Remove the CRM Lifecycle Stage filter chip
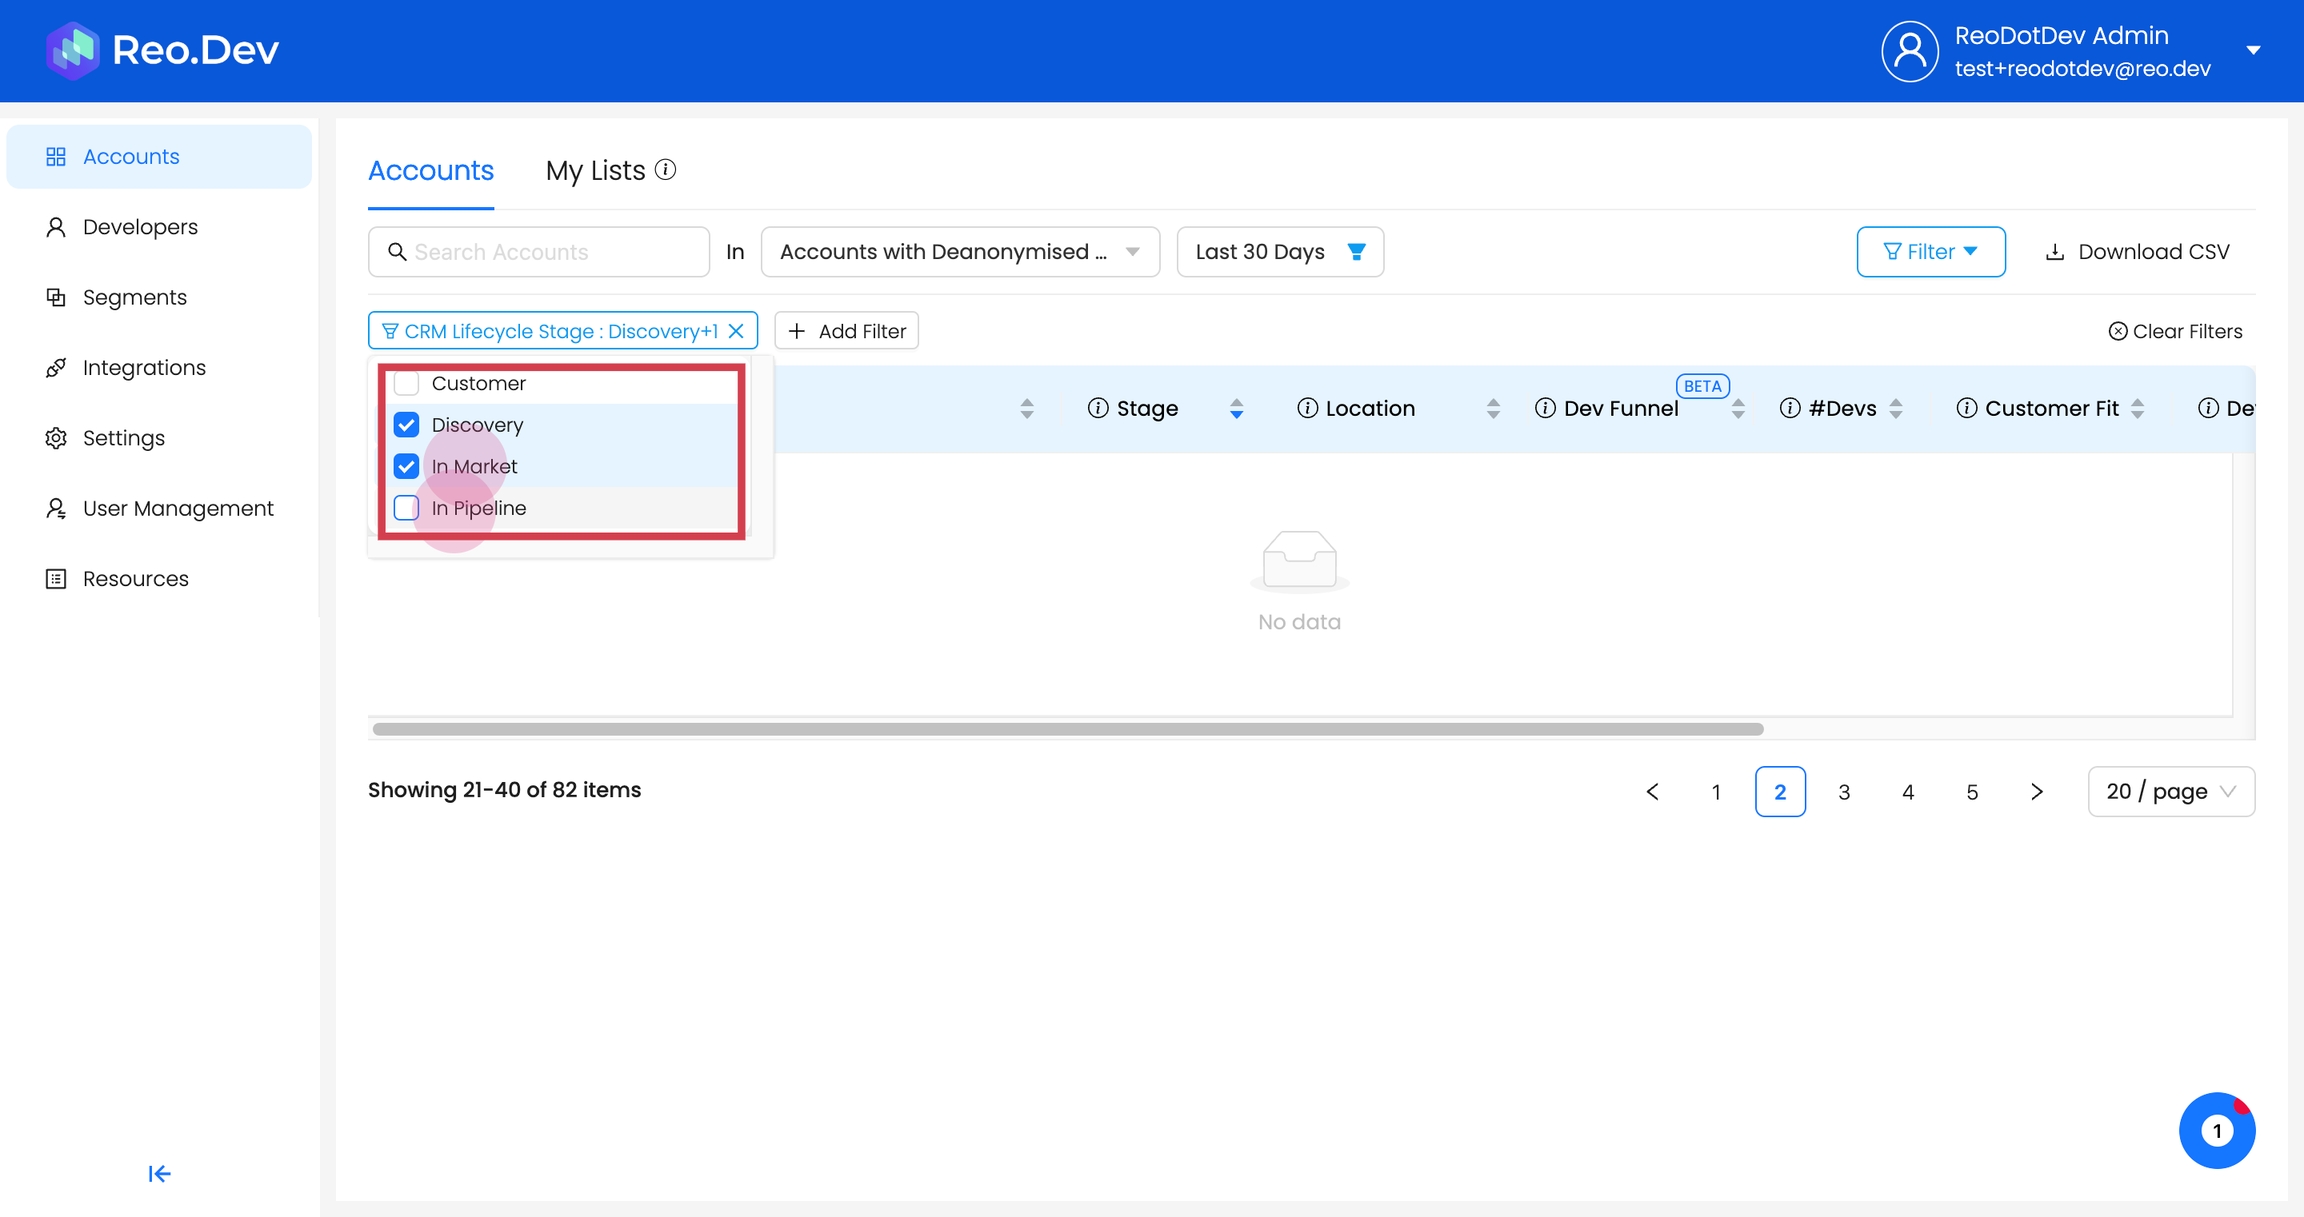The width and height of the screenshot is (2304, 1217). (737, 331)
